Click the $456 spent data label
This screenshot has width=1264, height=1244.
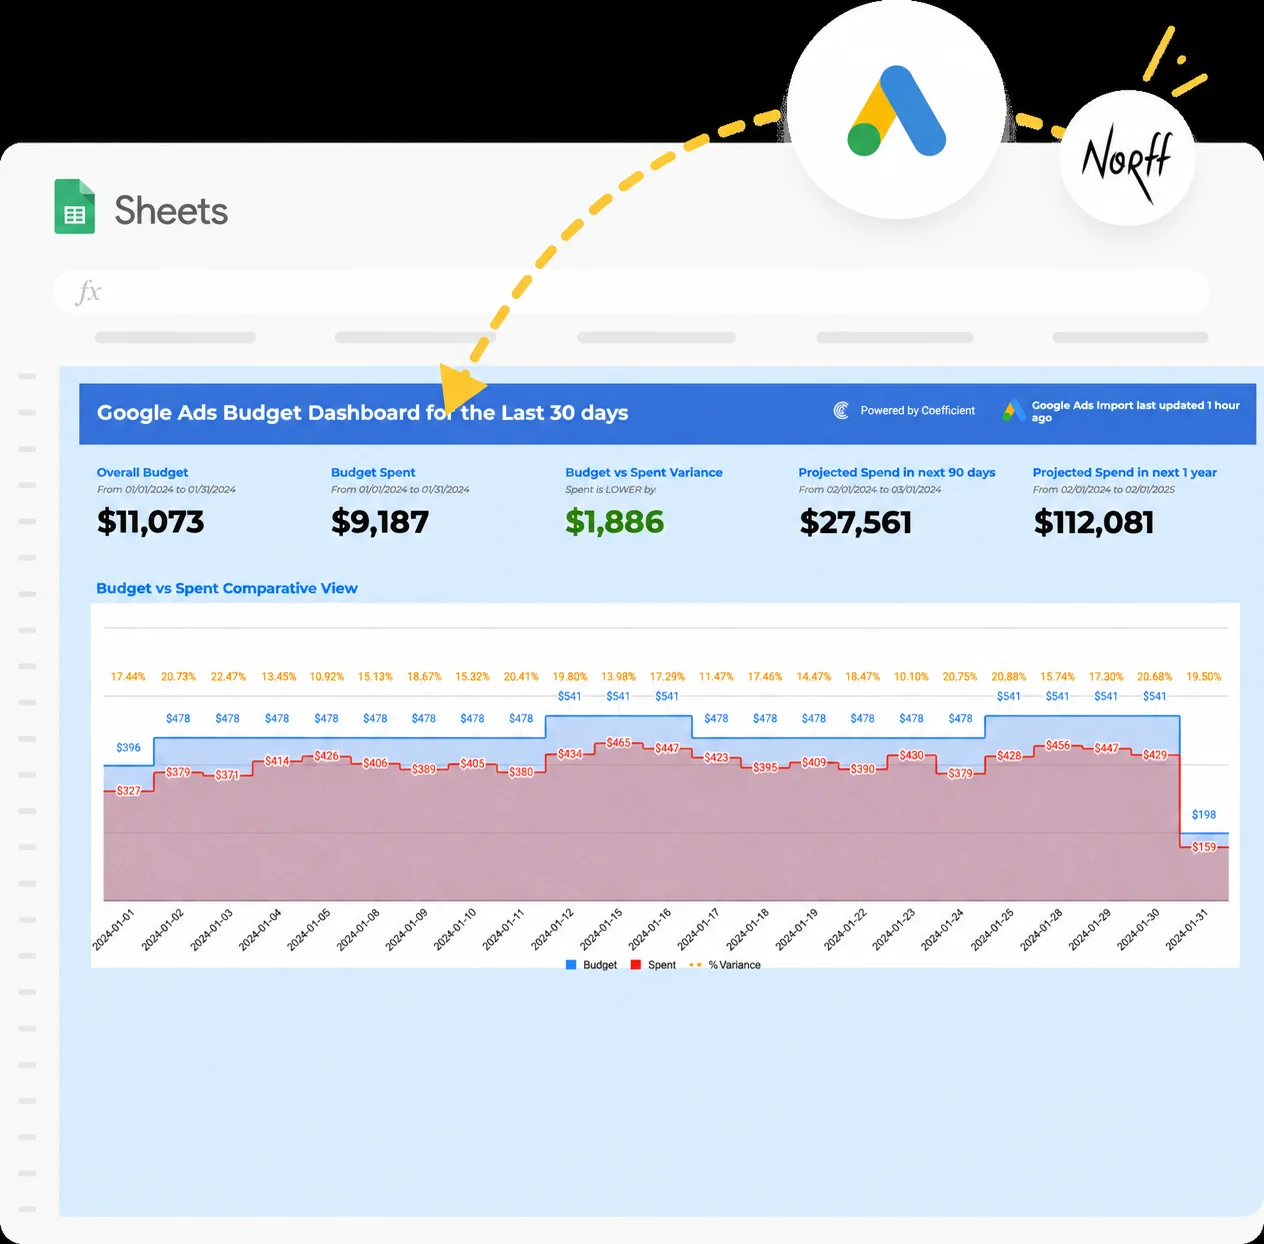pos(1058,745)
